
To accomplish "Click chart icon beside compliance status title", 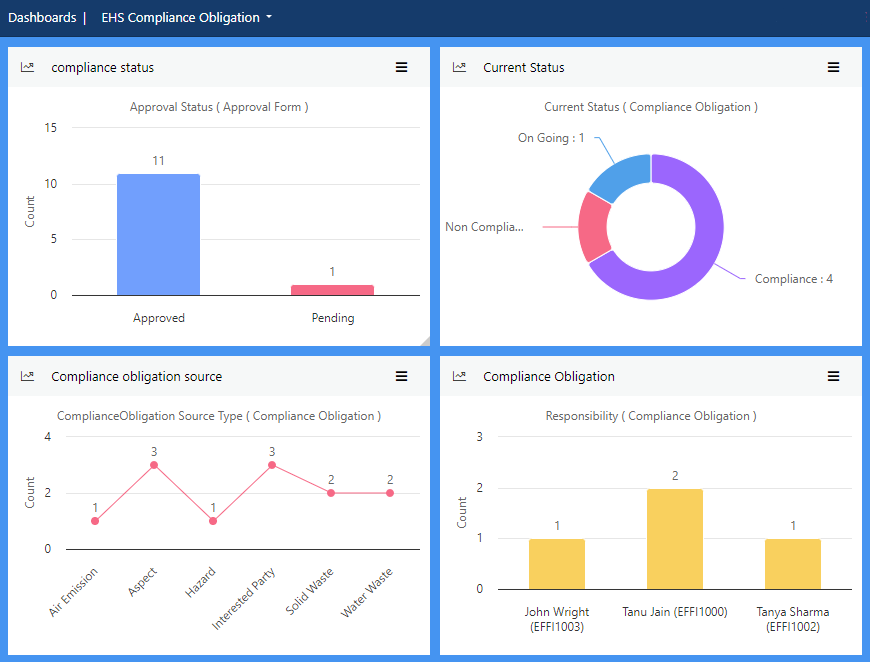I will coord(27,68).
